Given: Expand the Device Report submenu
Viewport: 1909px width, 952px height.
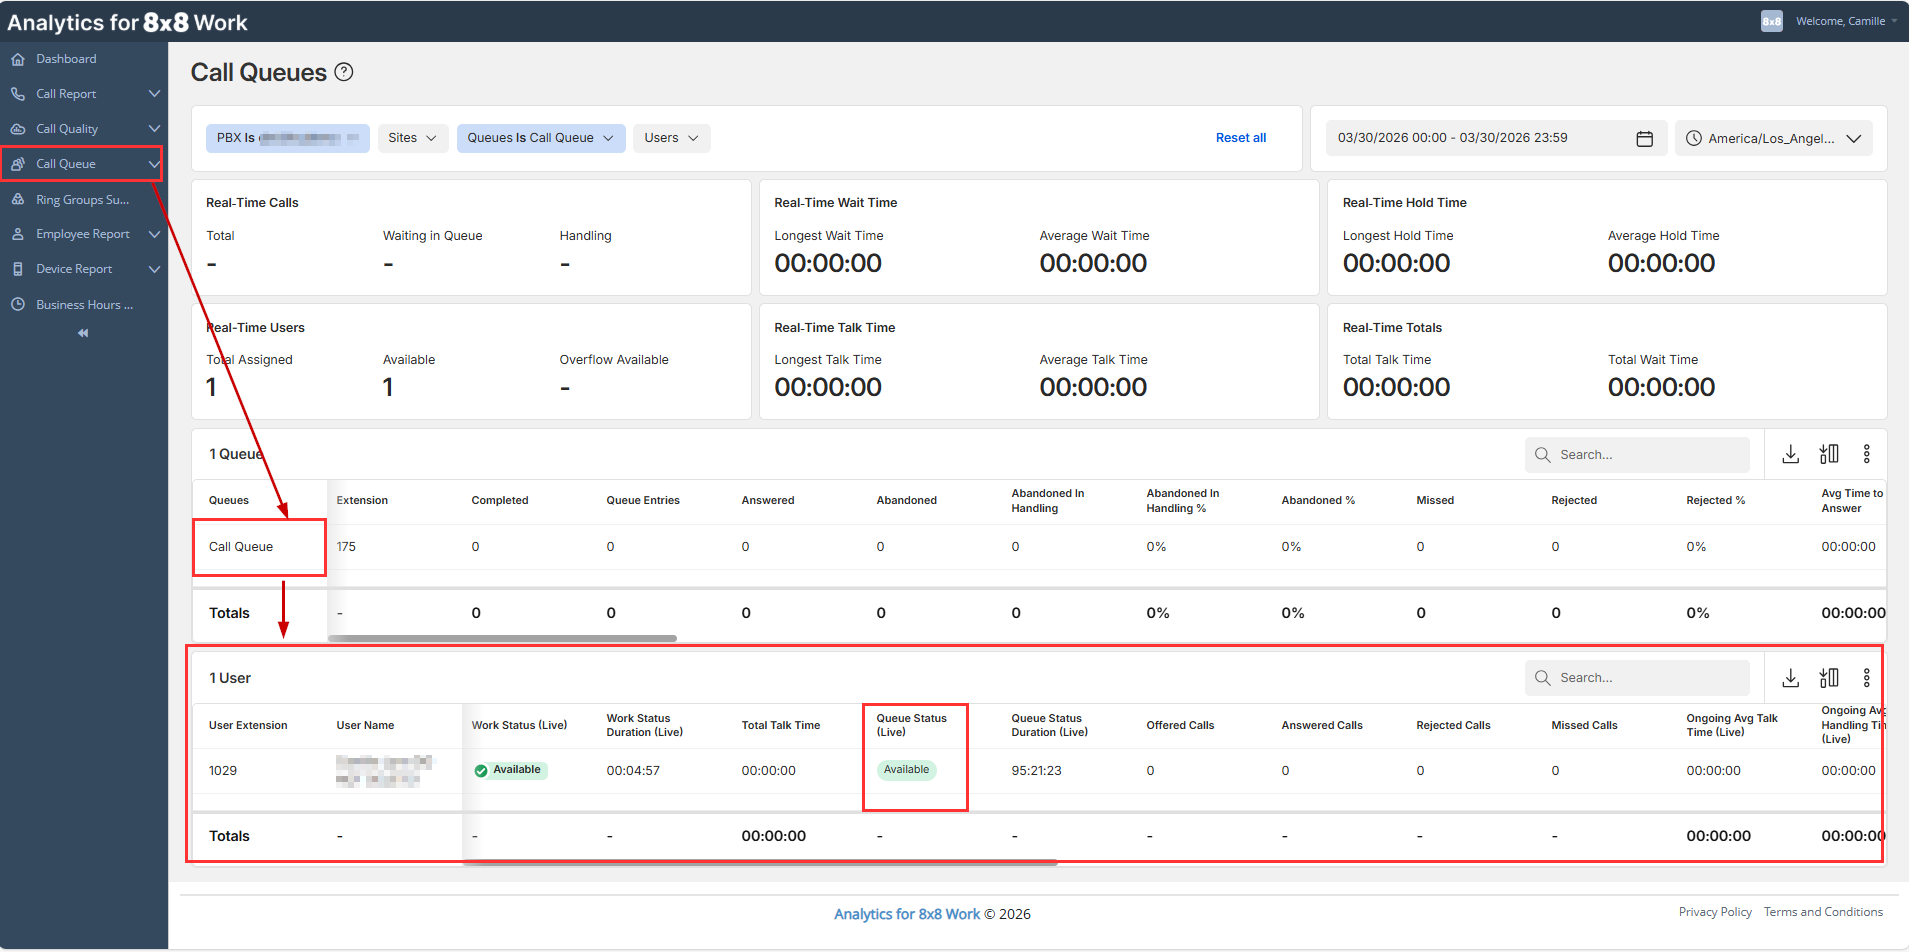Looking at the screenshot, I should 154,269.
